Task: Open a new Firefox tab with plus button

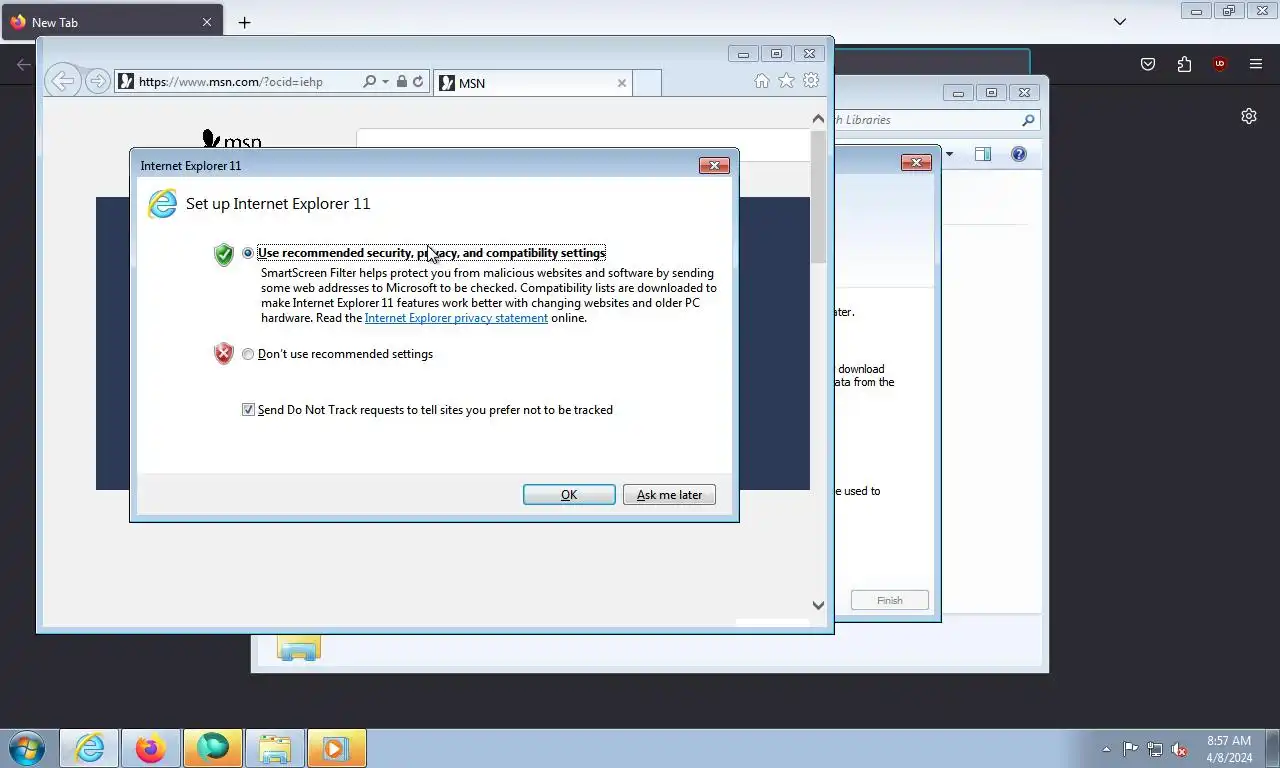Action: point(244,22)
